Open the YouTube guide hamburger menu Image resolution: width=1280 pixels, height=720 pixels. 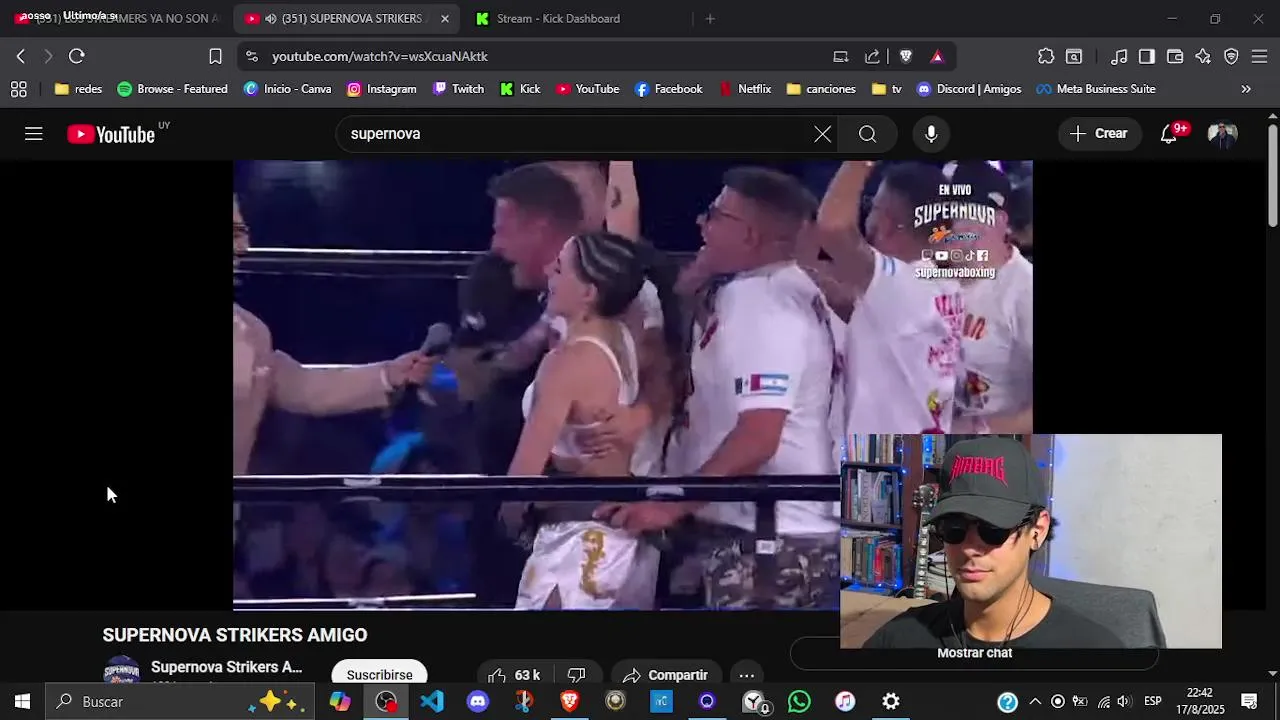click(34, 134)
